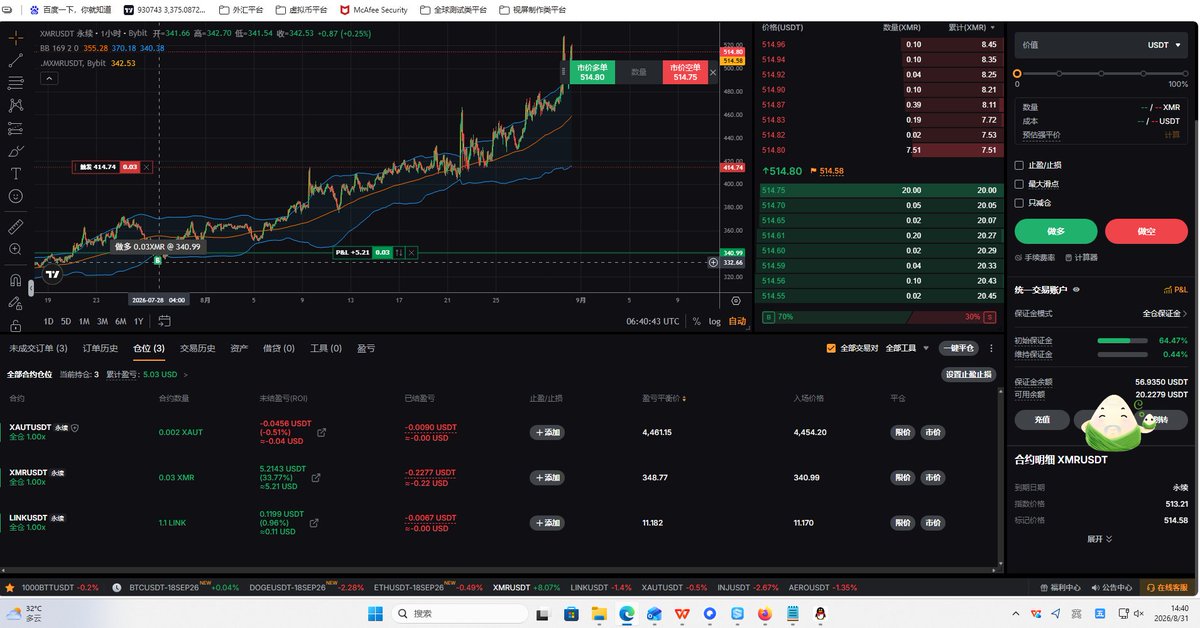Cancel the 触发 414.74 order line
This screenshot has height=628, width=1200.
point(147,167)
